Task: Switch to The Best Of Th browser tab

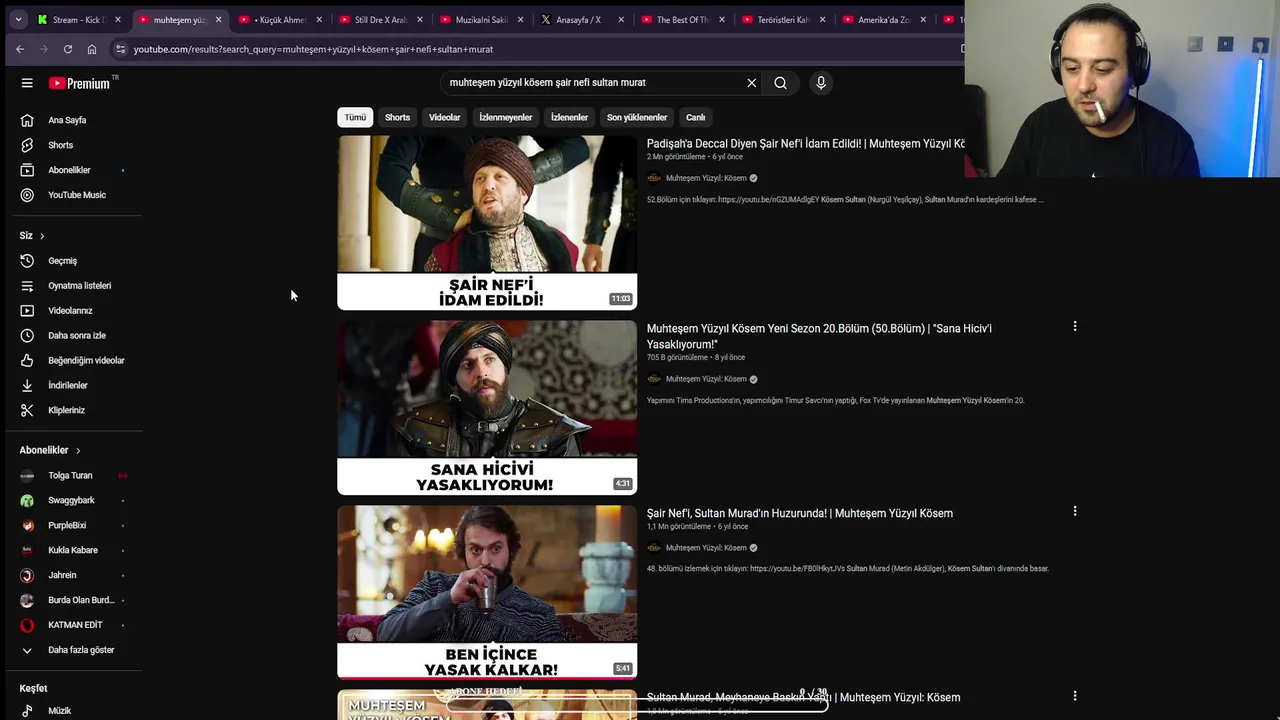Action: [x=683, y=20]
